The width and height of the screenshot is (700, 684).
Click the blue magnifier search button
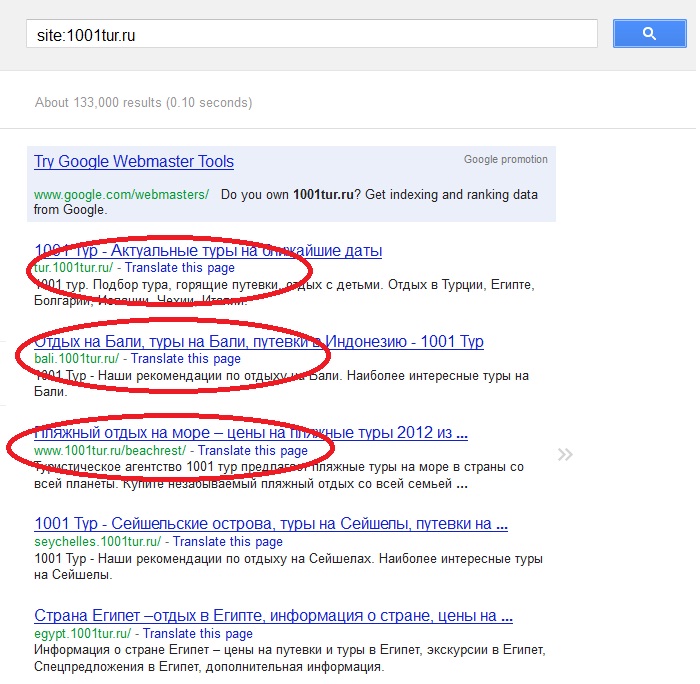[x=649, y=33]
